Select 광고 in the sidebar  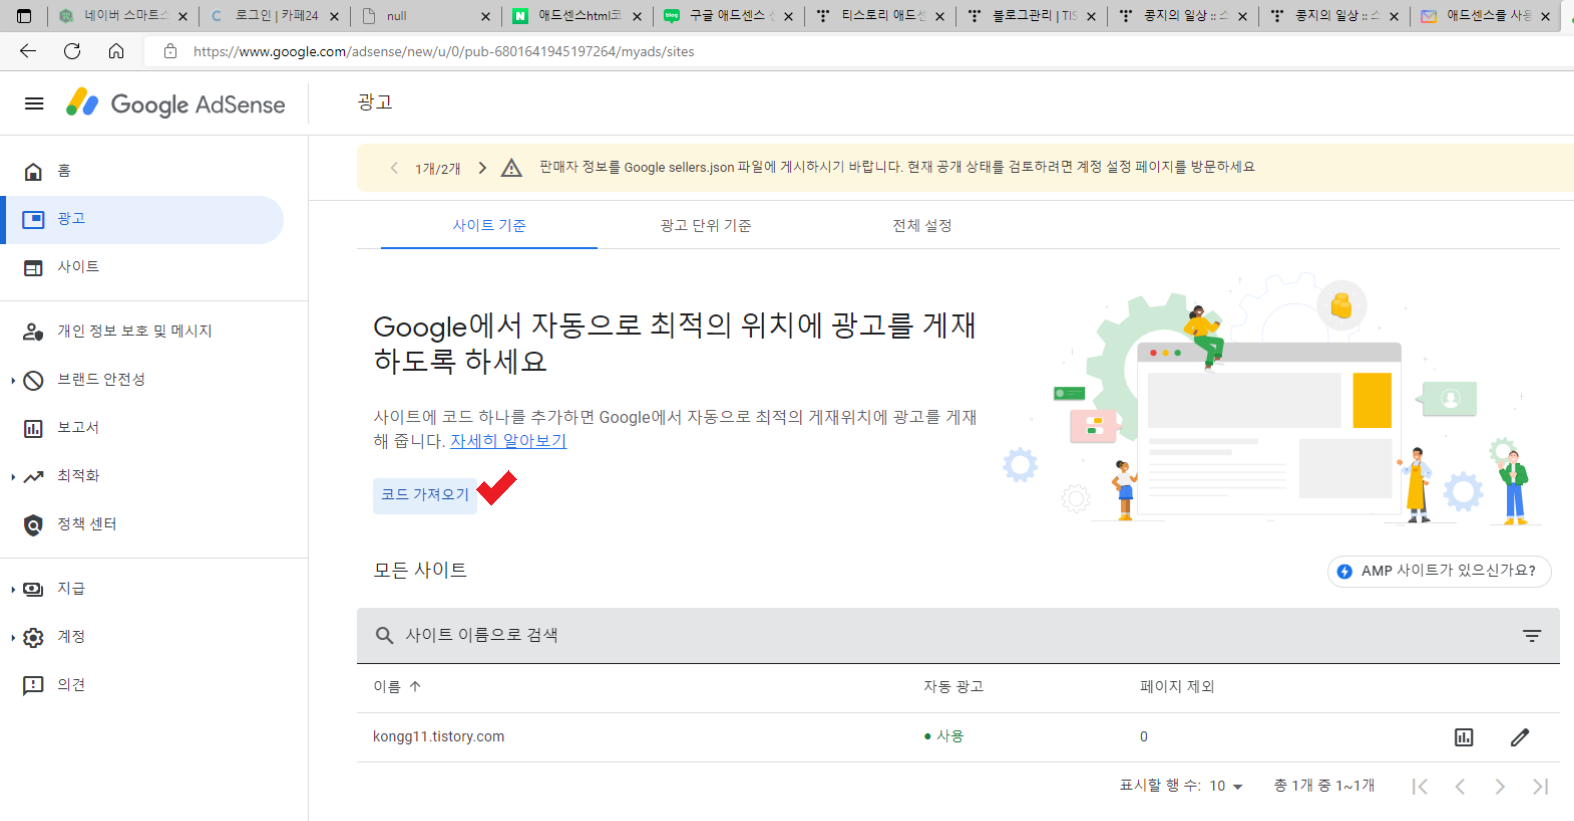144,219
